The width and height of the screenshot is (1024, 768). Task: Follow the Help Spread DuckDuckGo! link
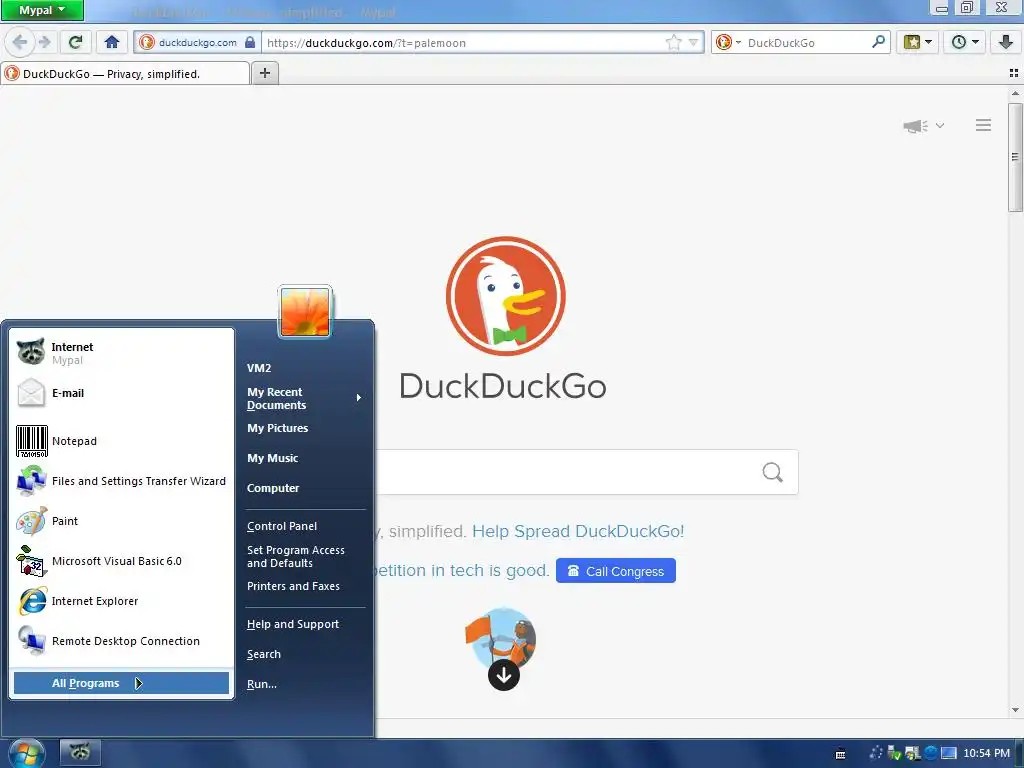[578, 531]
